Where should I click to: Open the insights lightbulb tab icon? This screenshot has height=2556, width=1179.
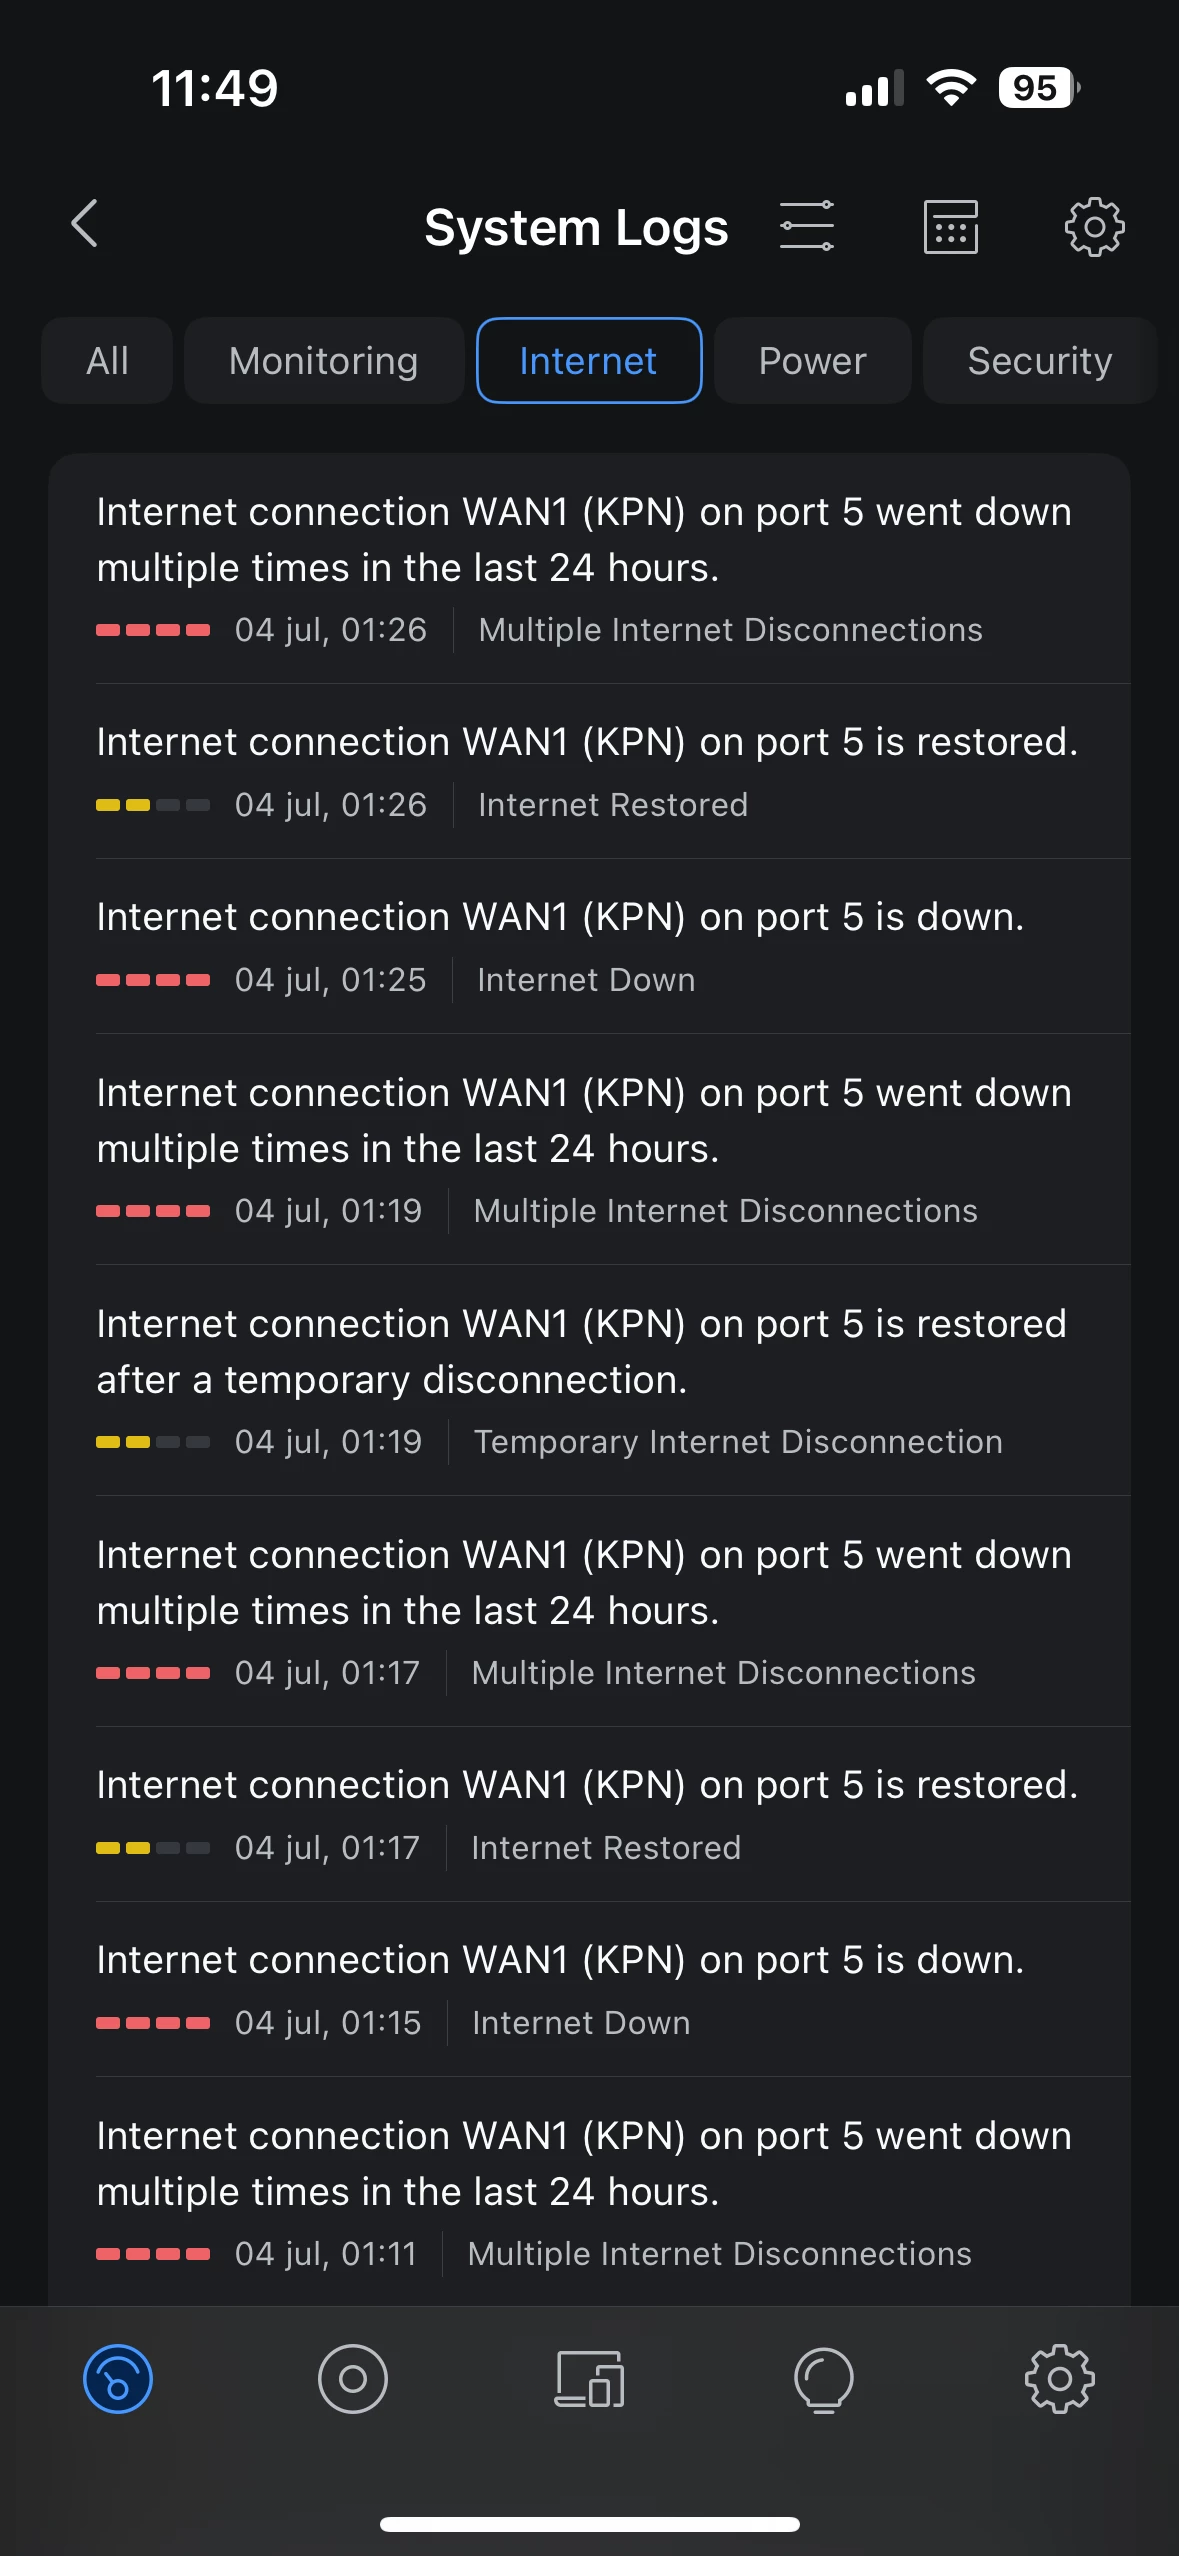tap(824, 2379)
